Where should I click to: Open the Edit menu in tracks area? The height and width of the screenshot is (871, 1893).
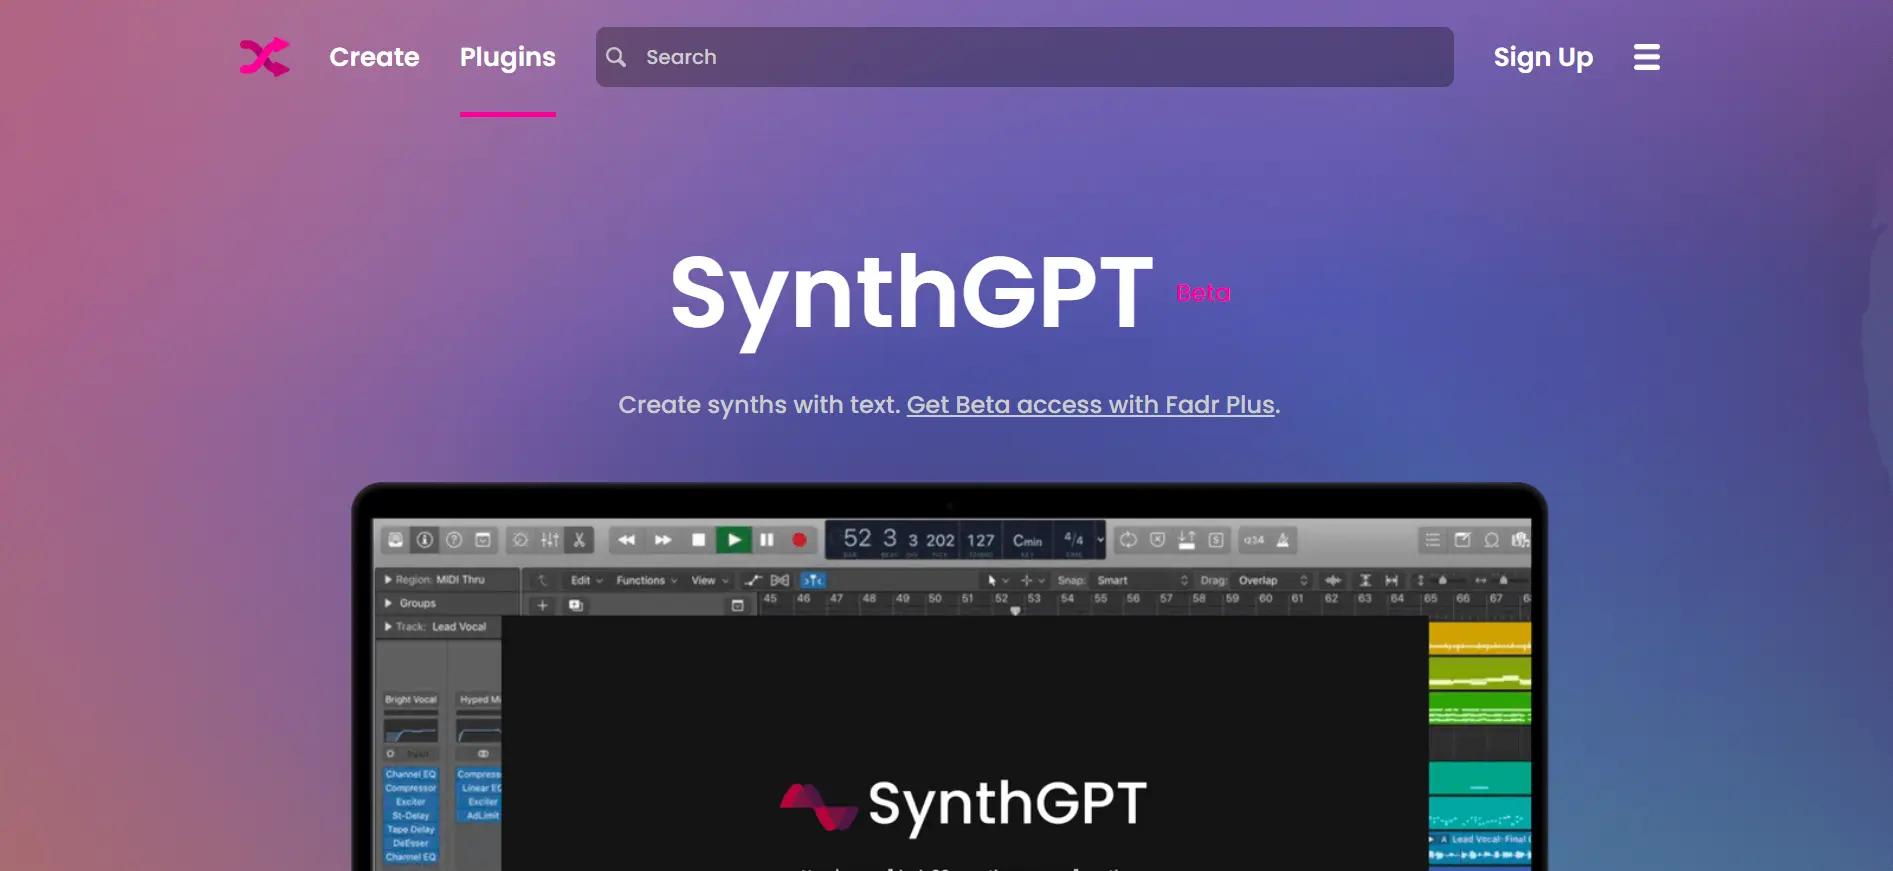(586, 580)
